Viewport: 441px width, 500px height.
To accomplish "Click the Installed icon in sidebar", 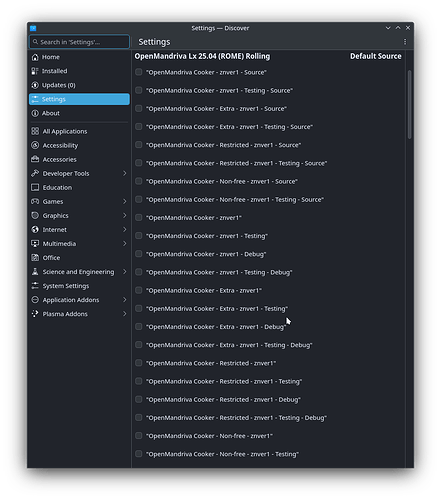I will pyautogui.click(x=35, y=71).
